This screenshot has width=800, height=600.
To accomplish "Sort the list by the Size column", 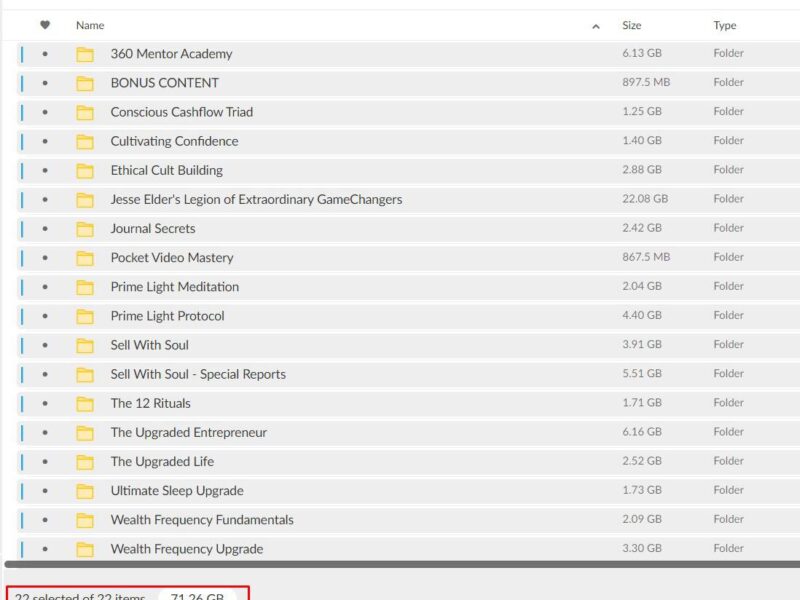I will point(632,25).
